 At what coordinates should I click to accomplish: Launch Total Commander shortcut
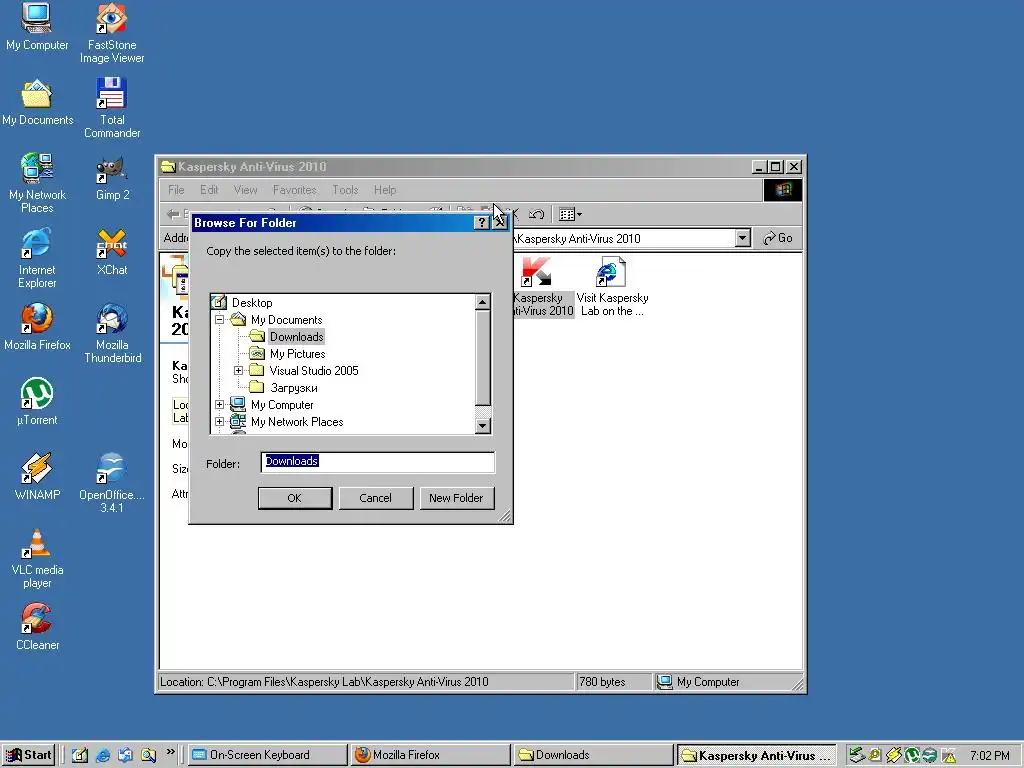tap(112, 108)
